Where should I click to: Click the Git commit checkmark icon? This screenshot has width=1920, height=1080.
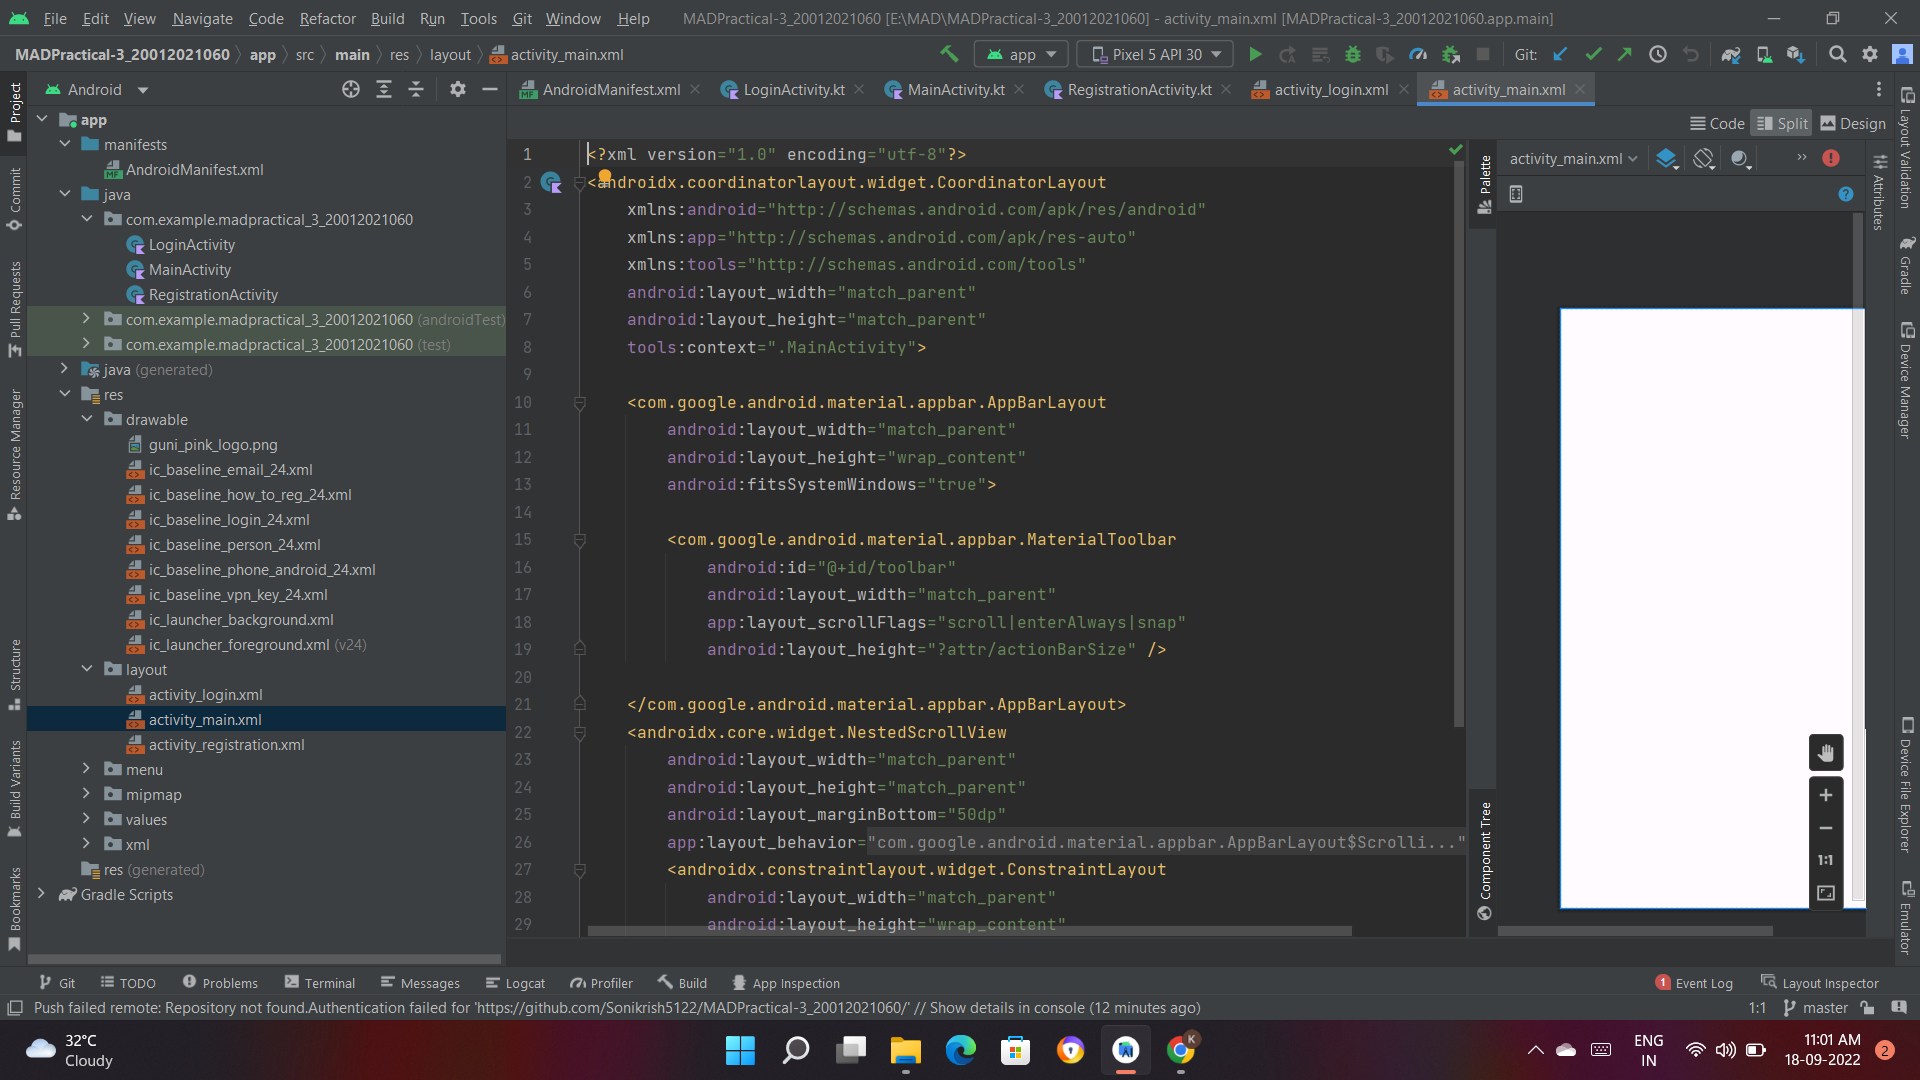(x=1593, y=54)
